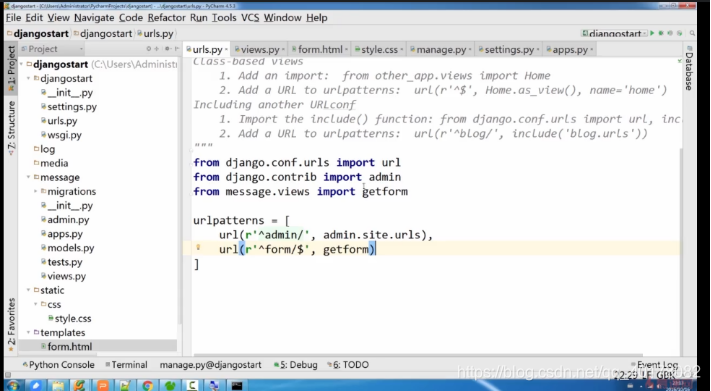Hide the Project panel with the hide icon
The image size is (711, 391).
pyautogui.click(x=176, y=49)
